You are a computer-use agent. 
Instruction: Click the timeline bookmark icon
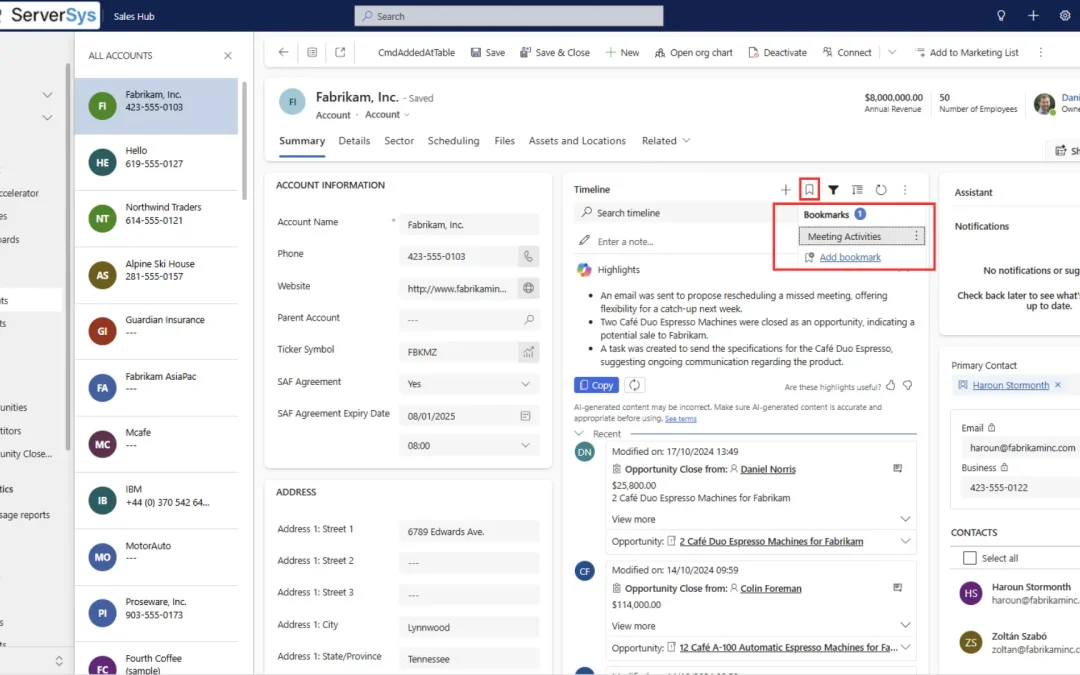[x=809, y=189]
